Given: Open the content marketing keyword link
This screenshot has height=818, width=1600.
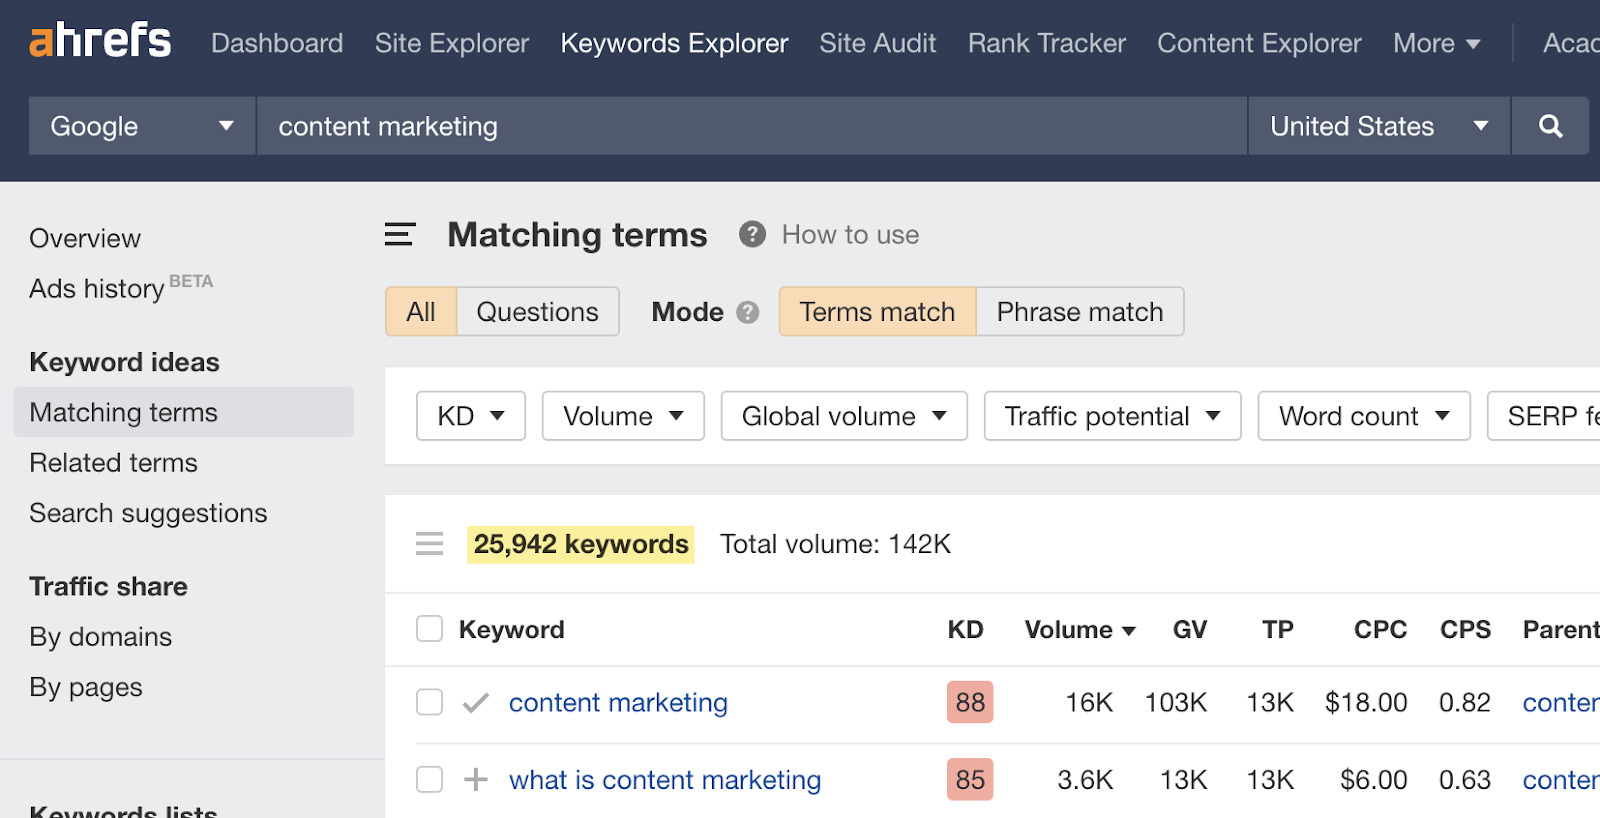Looking at the screenshot, I should point(618,703).
